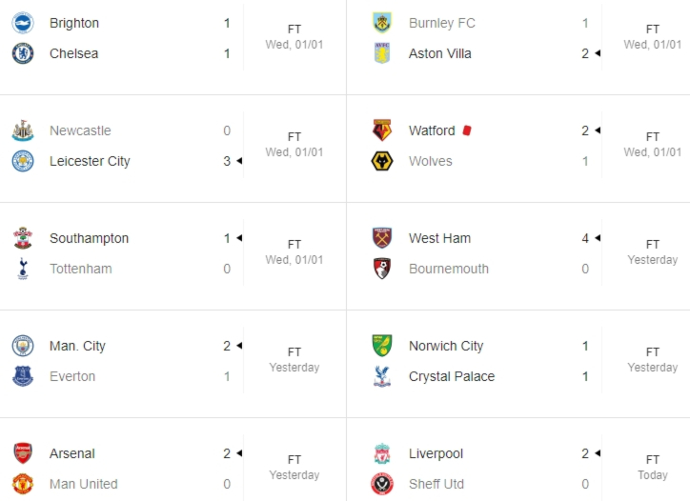Click the West Ham crest
Screen dimensions: 690x501
click(382, 238)
